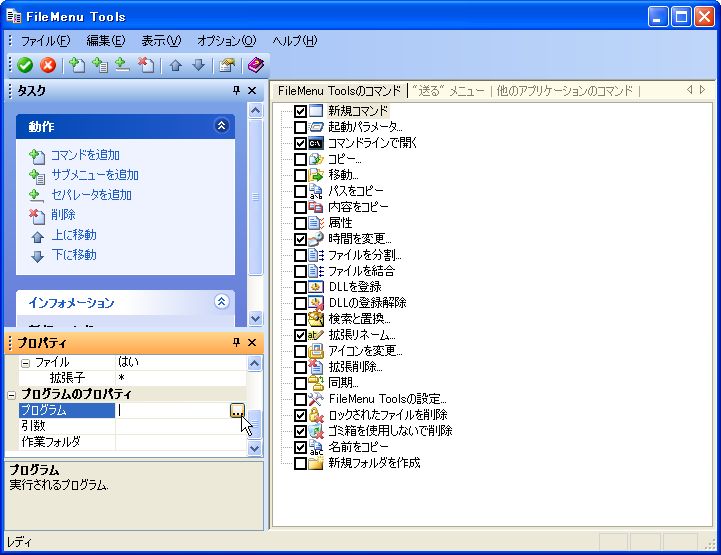Open the 表示(V) menu
This screenshot has width=721, height=555.
(x=161, y=40)
